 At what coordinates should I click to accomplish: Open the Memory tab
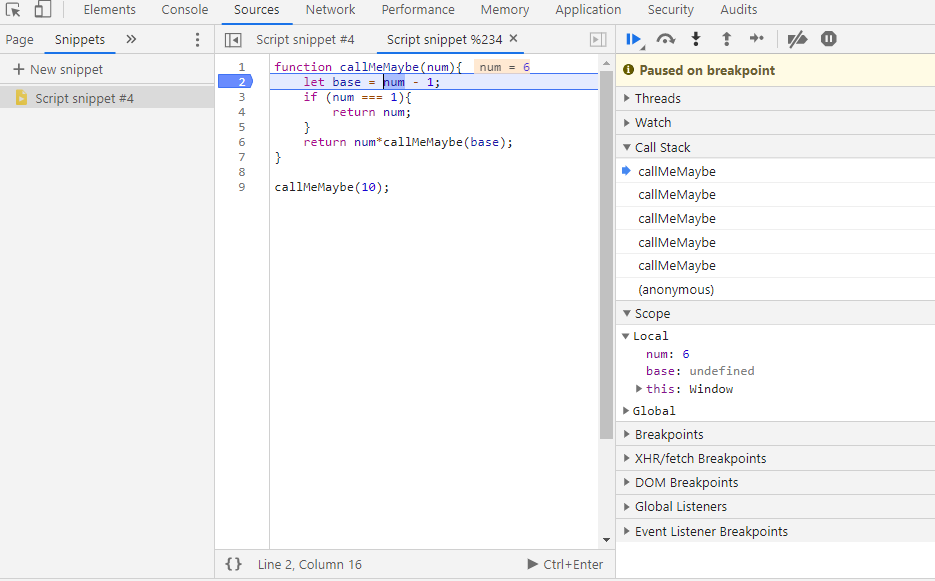point(505,10)
